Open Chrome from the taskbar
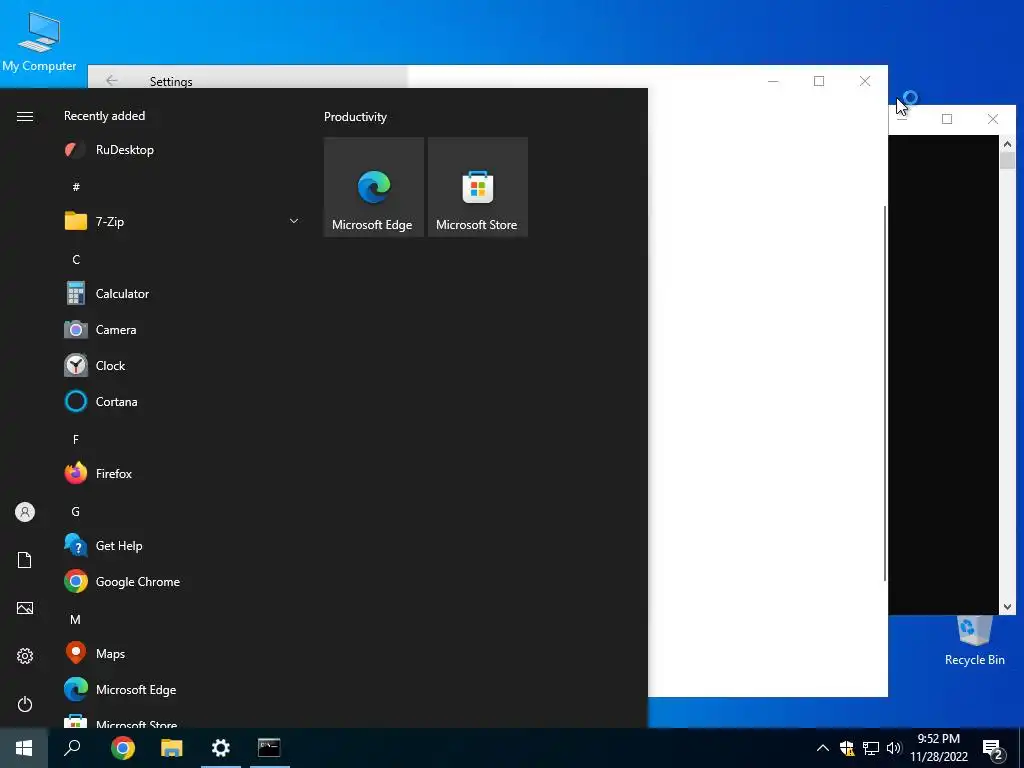1024x768 pixels. coord(122,748)
